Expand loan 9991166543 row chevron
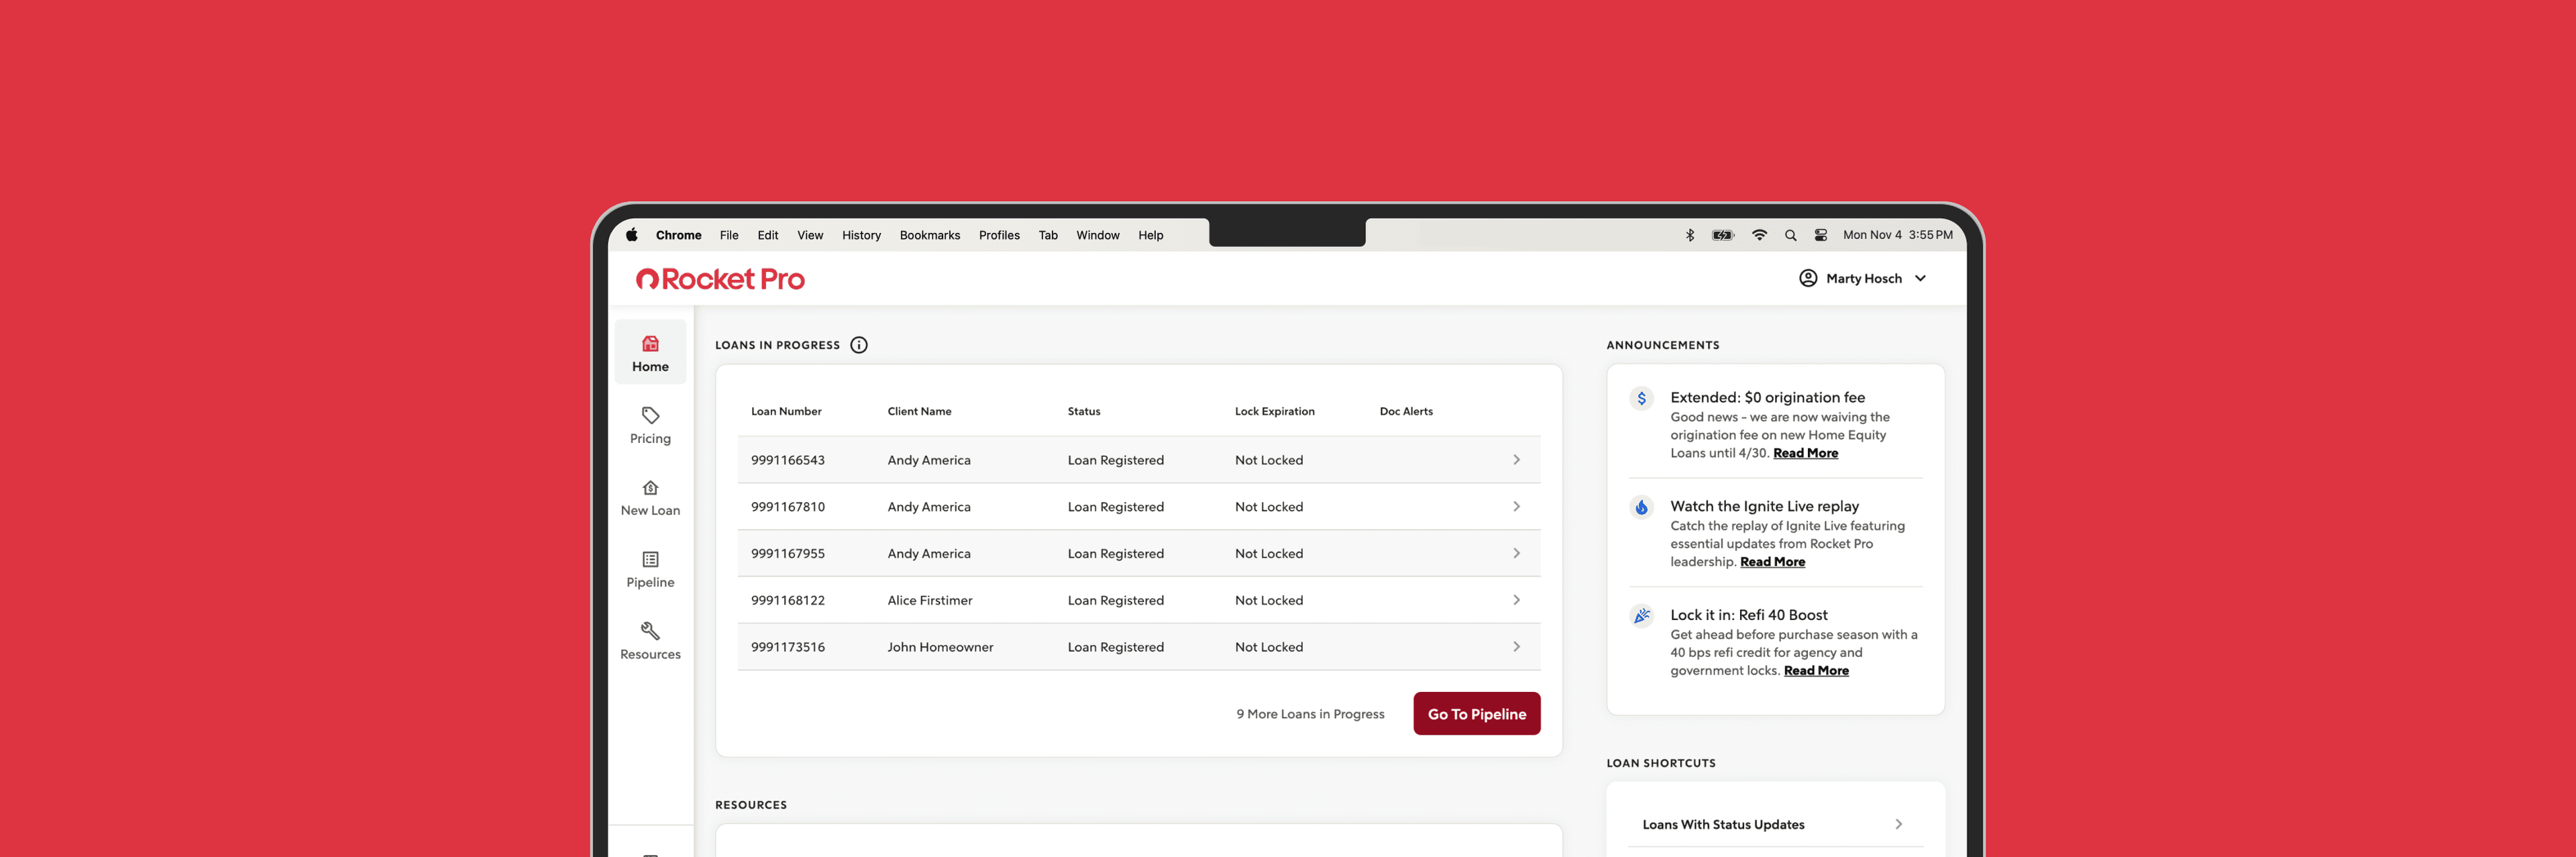The width and height of the screenshot is (2576, 857). click(x=1516, y=460)
